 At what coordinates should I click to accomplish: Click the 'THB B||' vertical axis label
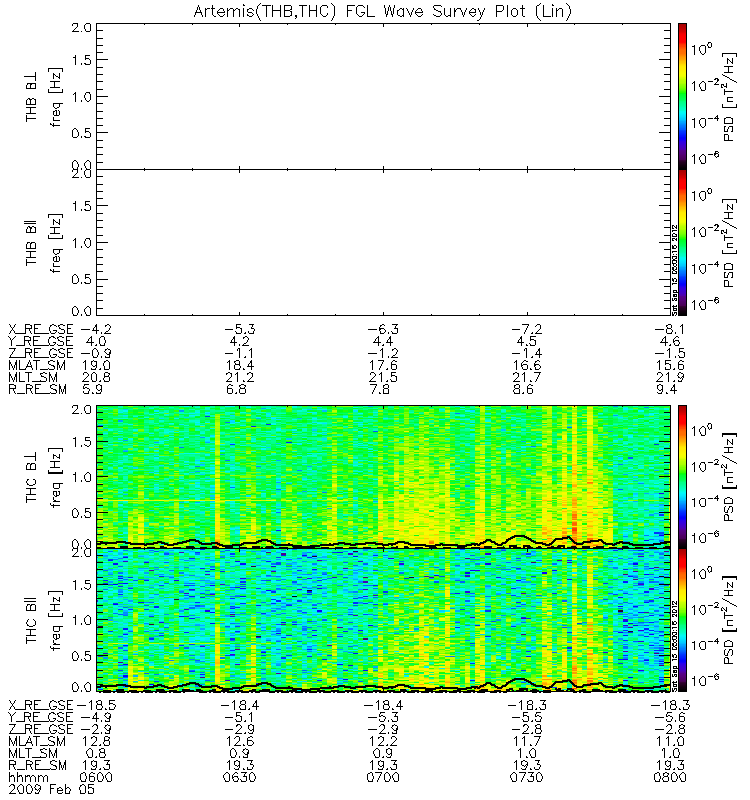tap(31, 243)
